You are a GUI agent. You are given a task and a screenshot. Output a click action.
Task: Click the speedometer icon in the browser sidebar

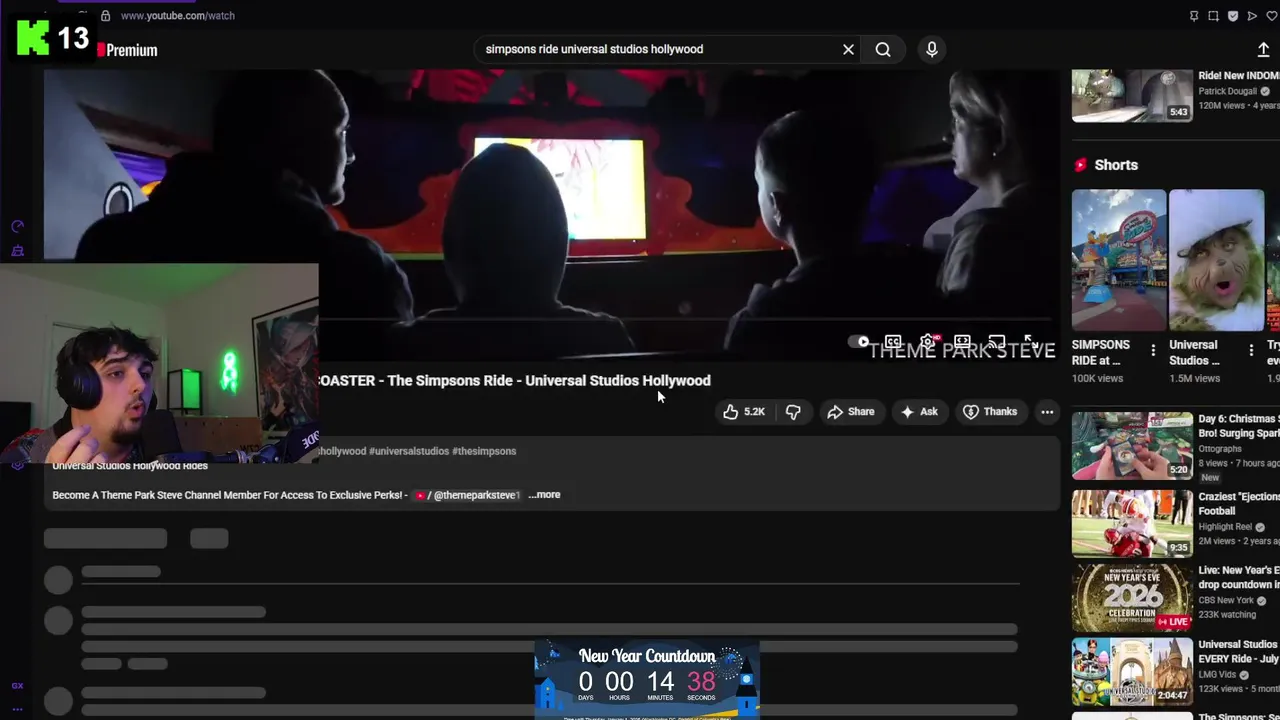tap(17, 227)
